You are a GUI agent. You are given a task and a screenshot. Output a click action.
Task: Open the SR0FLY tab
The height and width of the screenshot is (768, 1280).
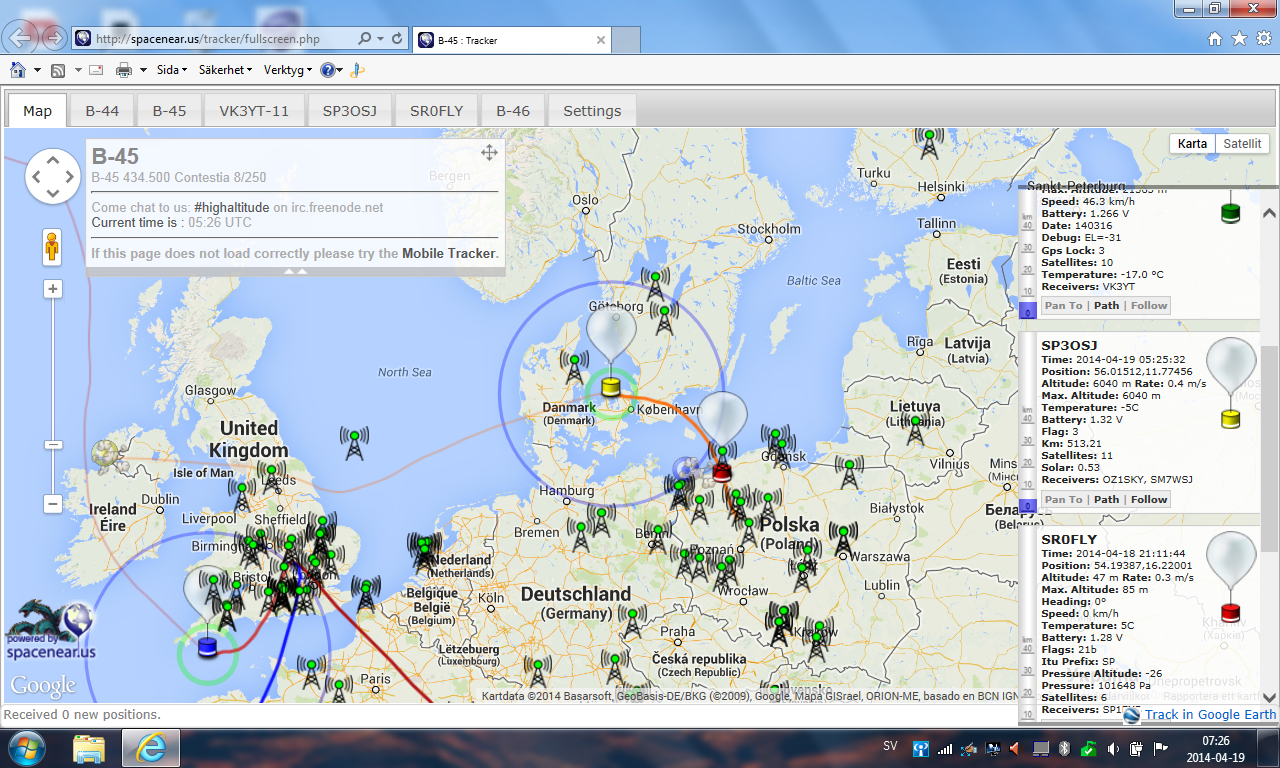pyautogui.click(x=437, y=111)
